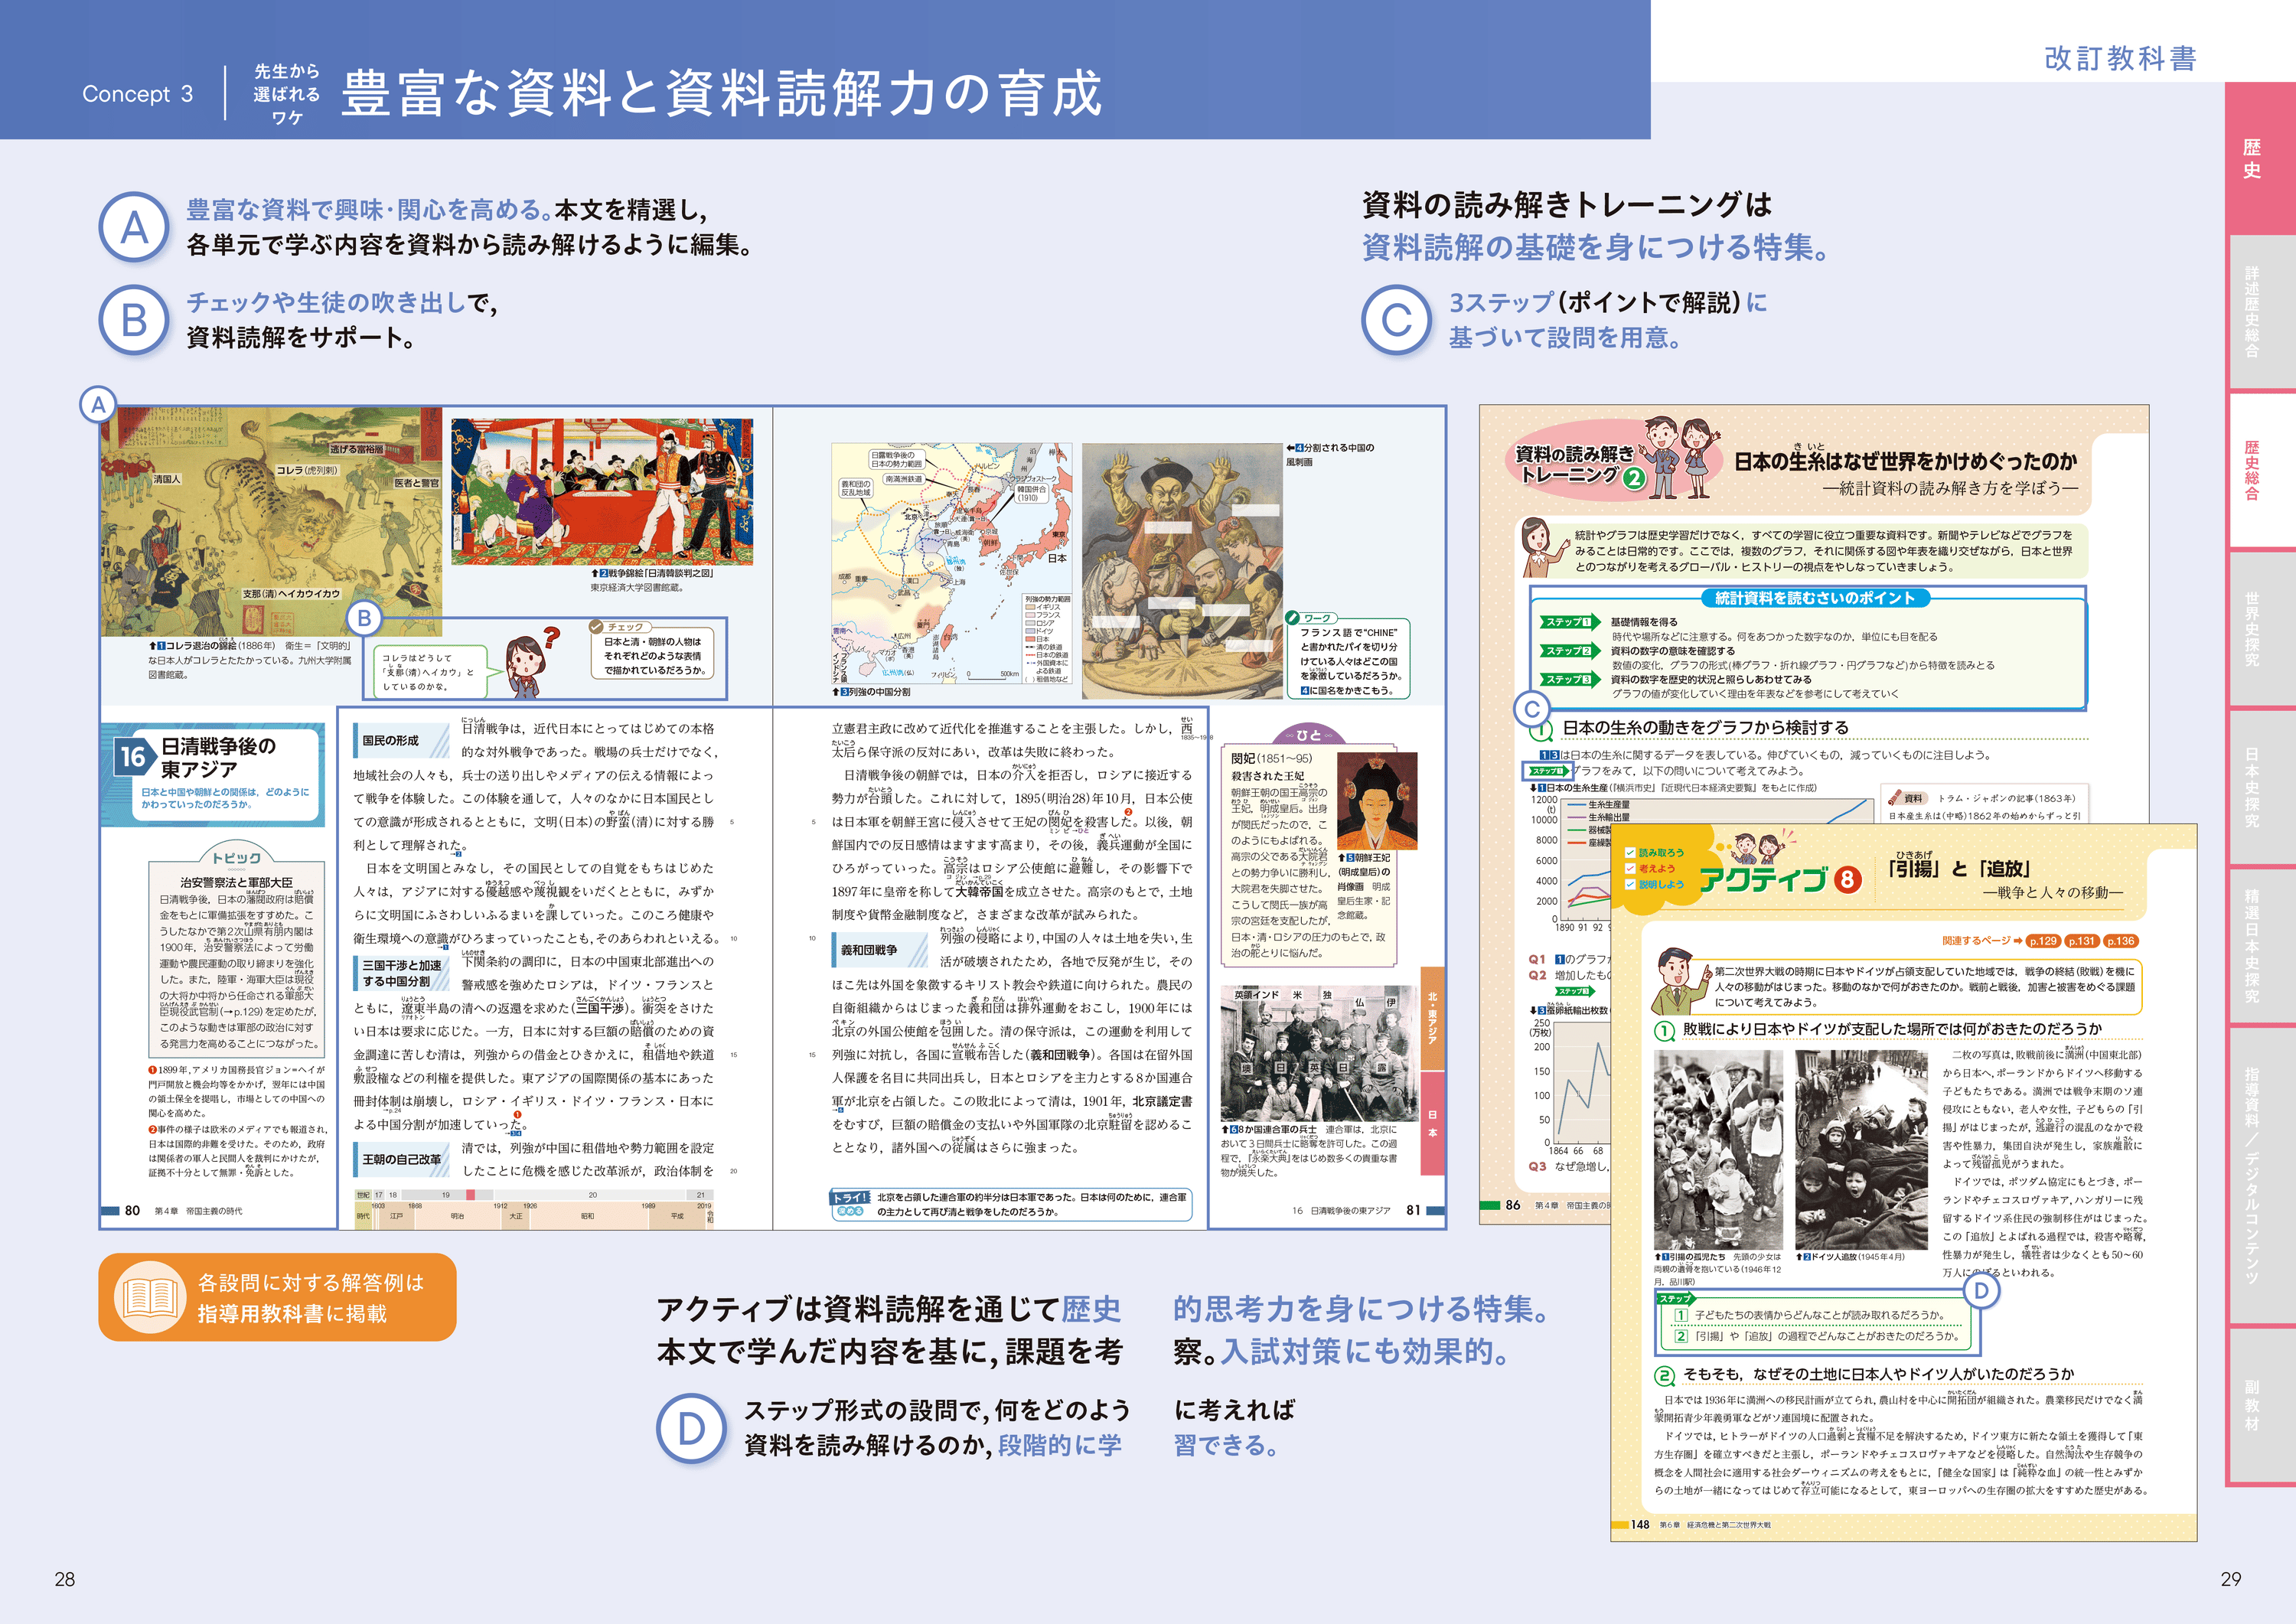Toggle the 読み取ろう checkbox
2296x1624 pixels.
point(1630,853)
